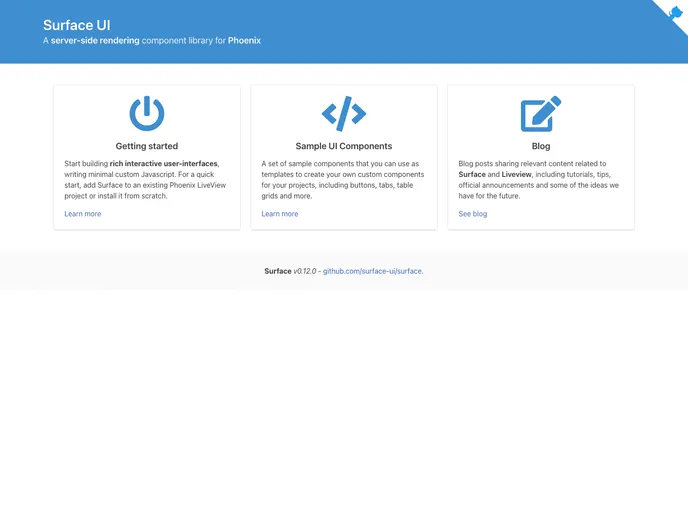
Task: Click the Surface UI page title
Action: point(76,25)
